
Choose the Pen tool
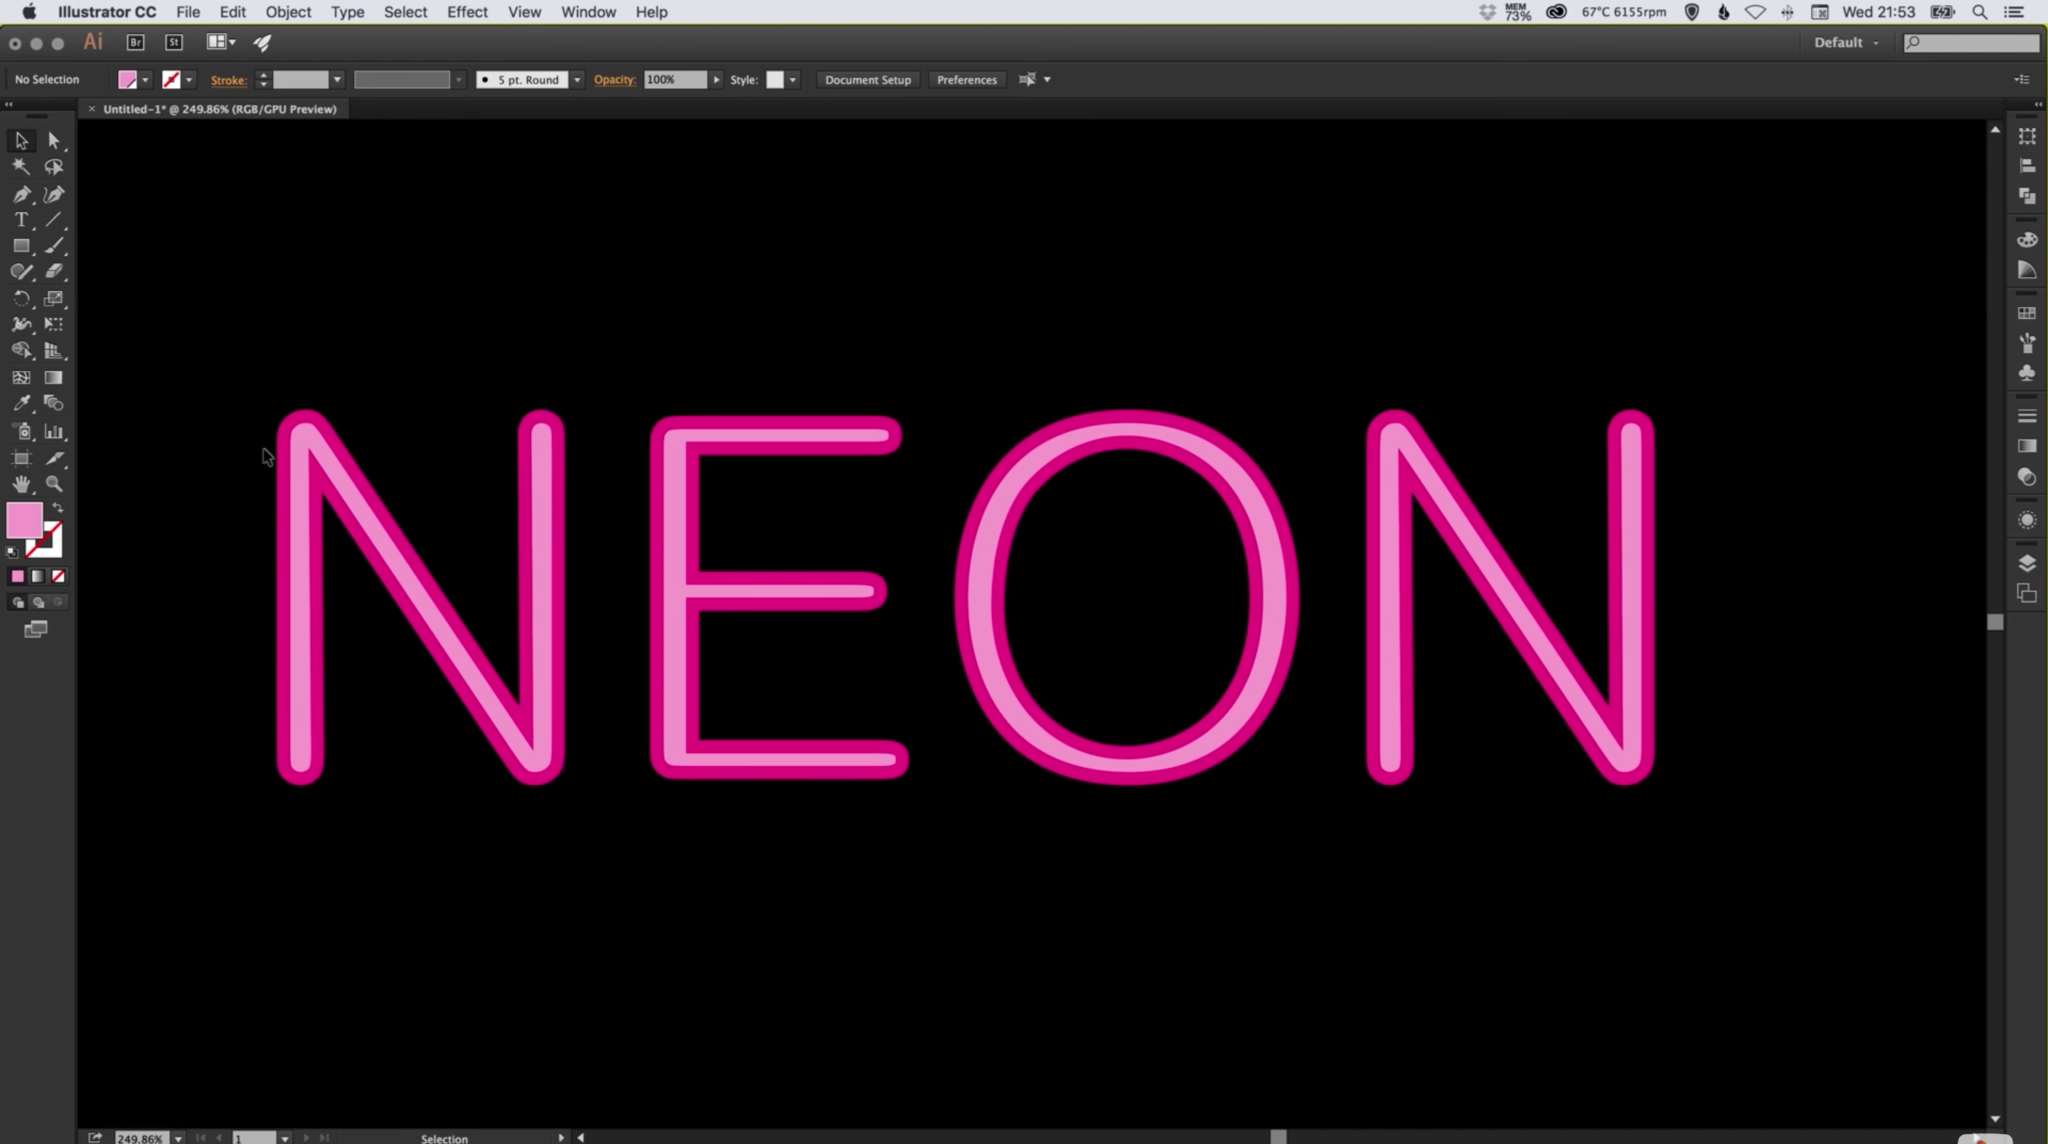click(21, 194)
